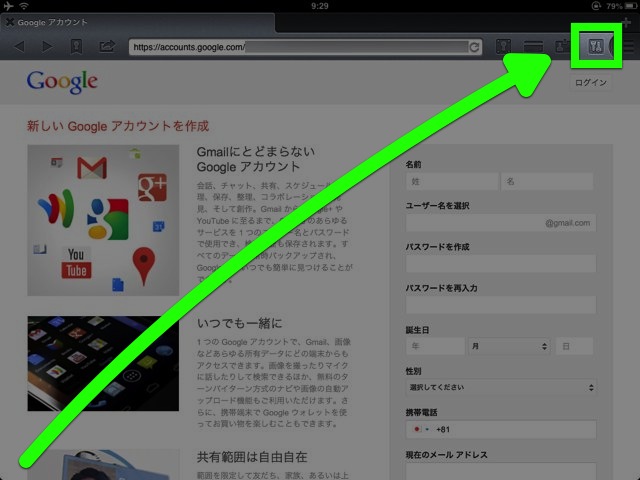Go forward with the right arrow button

(x=47, y=47)
